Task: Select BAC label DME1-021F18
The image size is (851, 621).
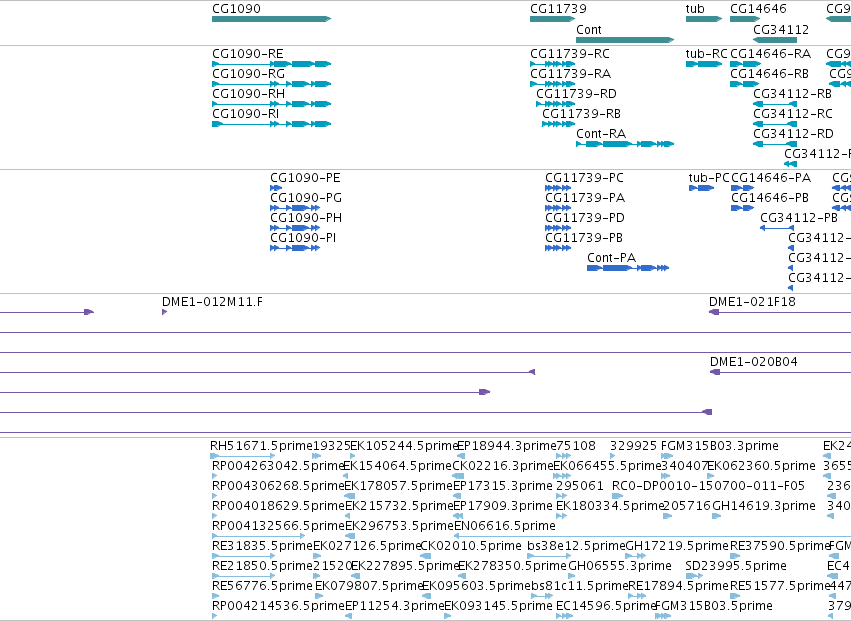Action: (752, 302)
